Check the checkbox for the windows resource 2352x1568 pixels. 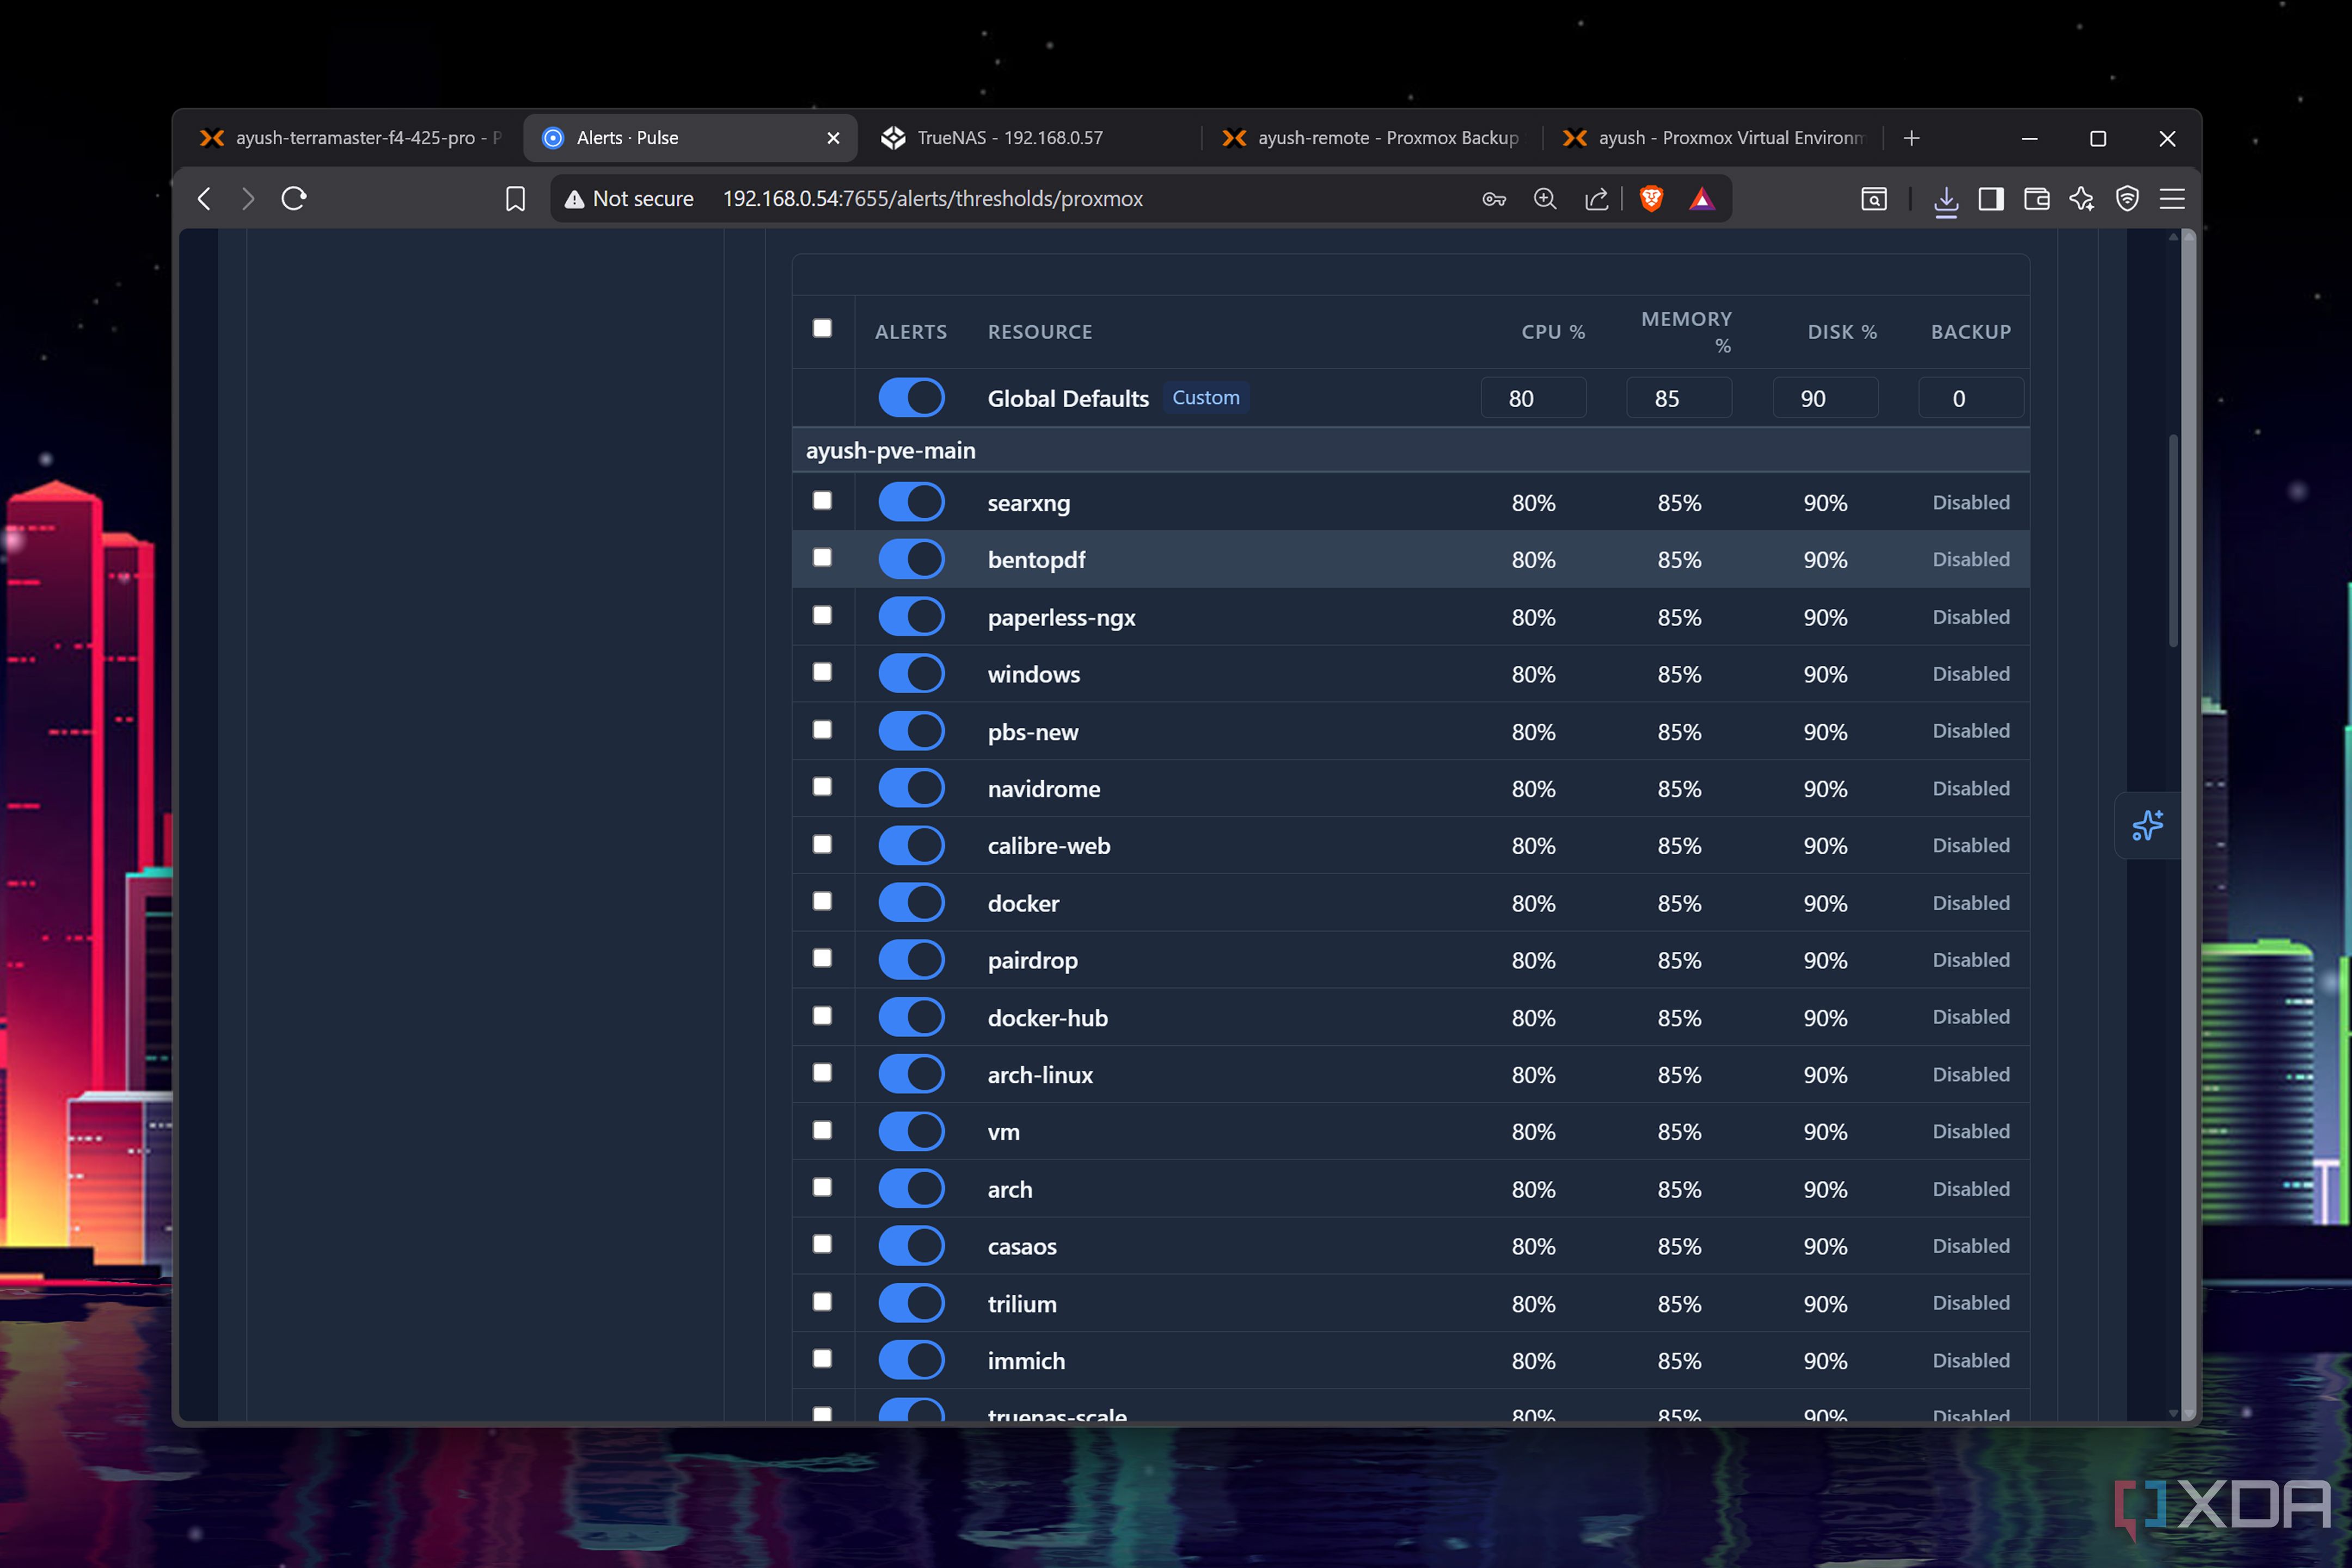pos(822,672)
